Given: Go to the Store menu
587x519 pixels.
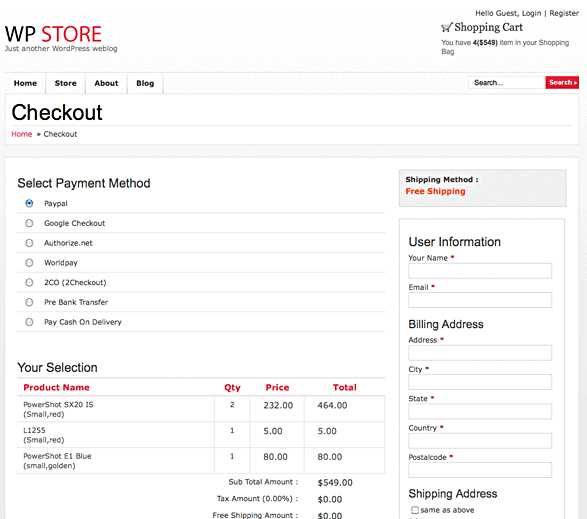Looking at the screenshot, I should (x=66, y=83).
